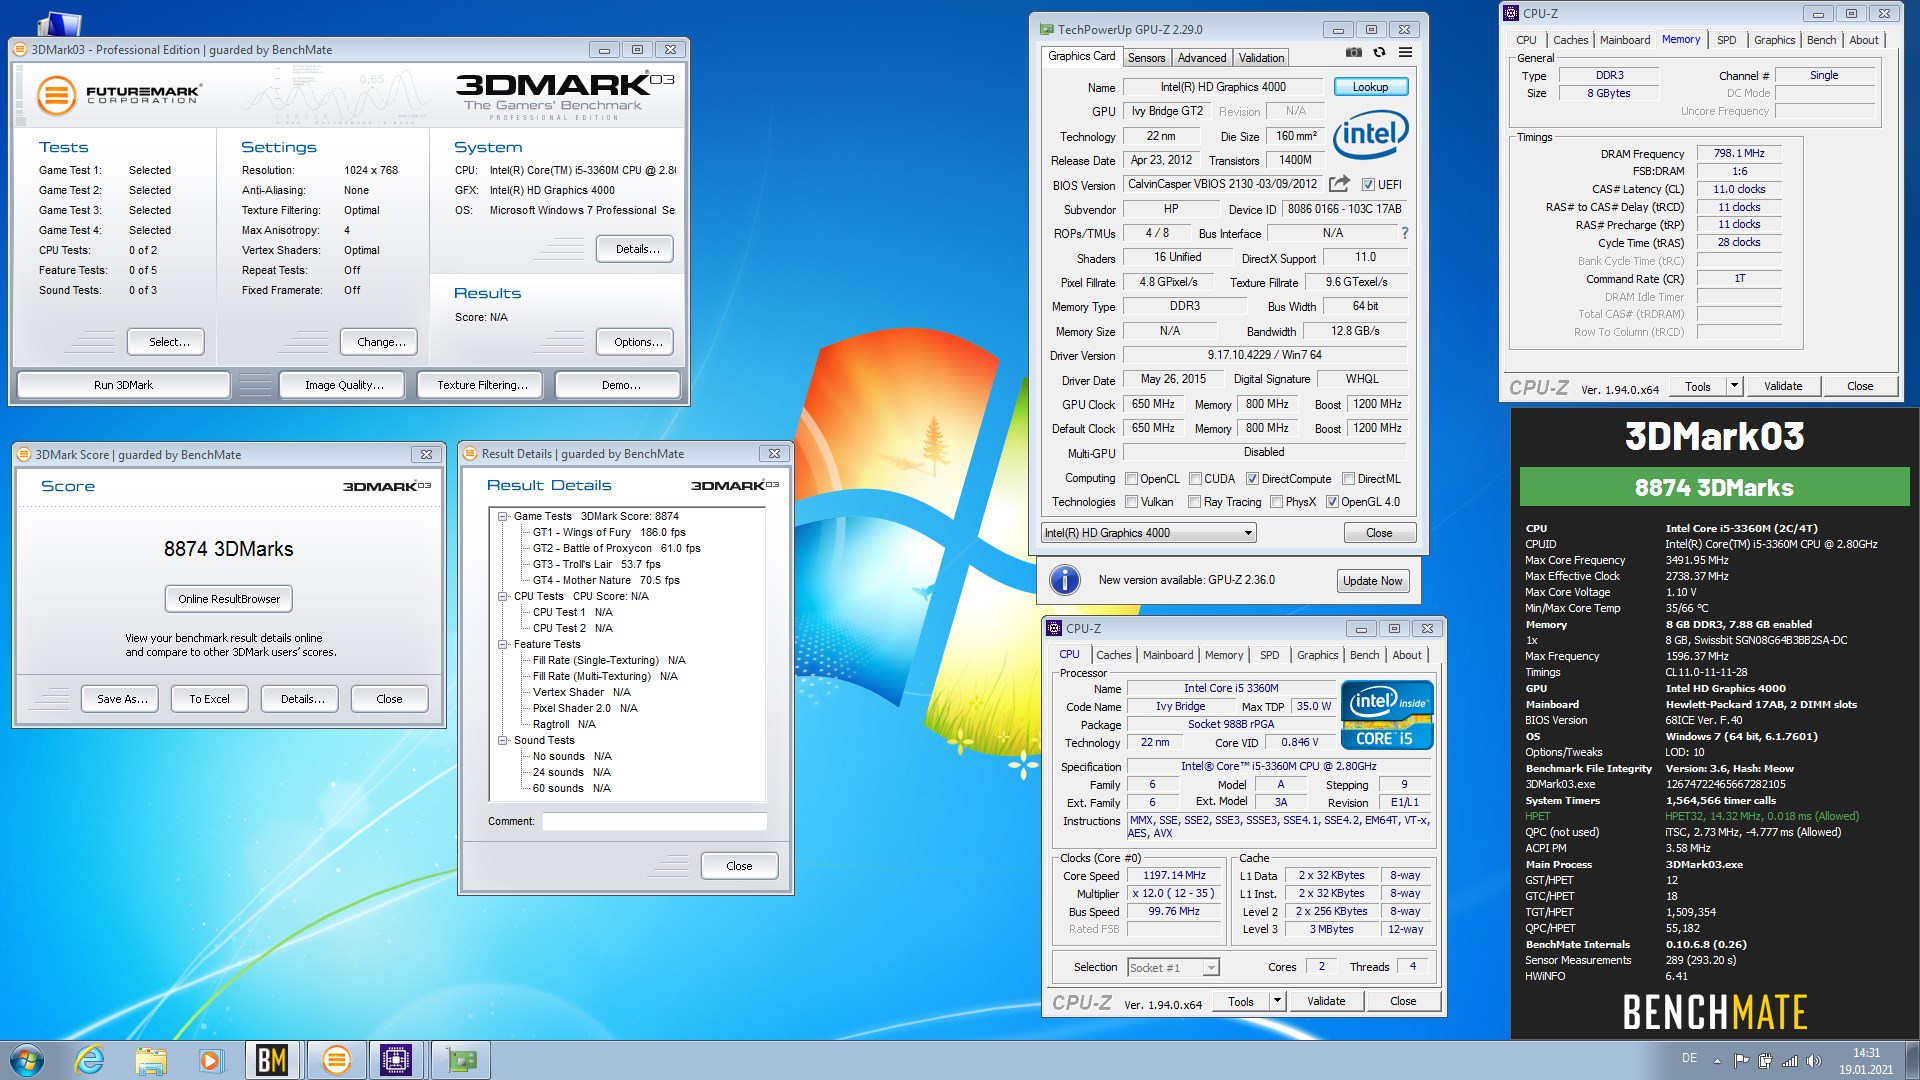This screenshot has width=1920, height=1080.
Task: Switch to CPU-Z purple chip taskbar icon
Action: tap(396, 1060)
